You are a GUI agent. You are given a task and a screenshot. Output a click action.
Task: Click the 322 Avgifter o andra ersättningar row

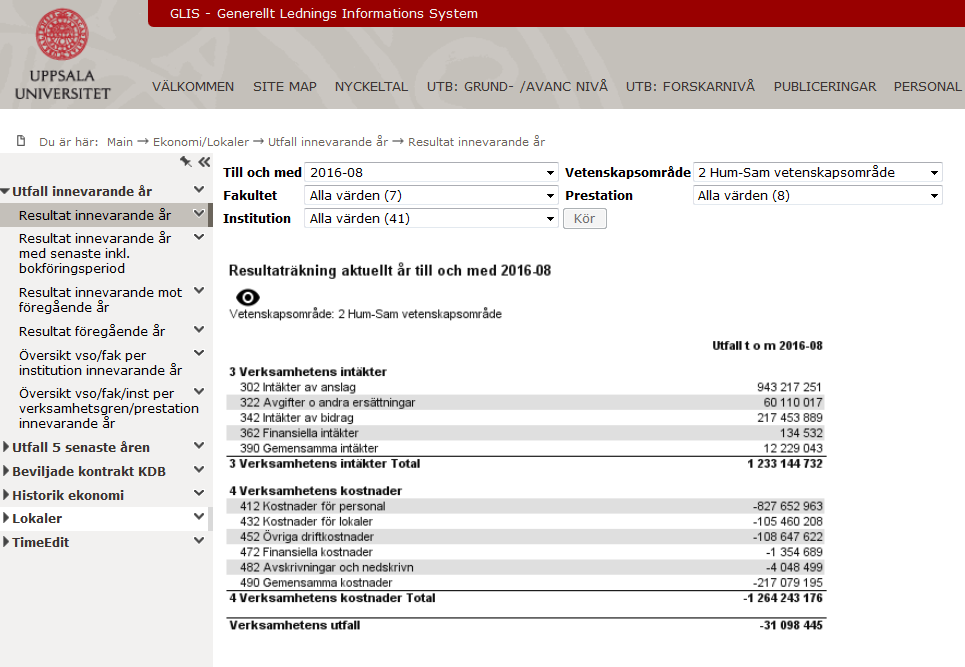tap(526, 402)
